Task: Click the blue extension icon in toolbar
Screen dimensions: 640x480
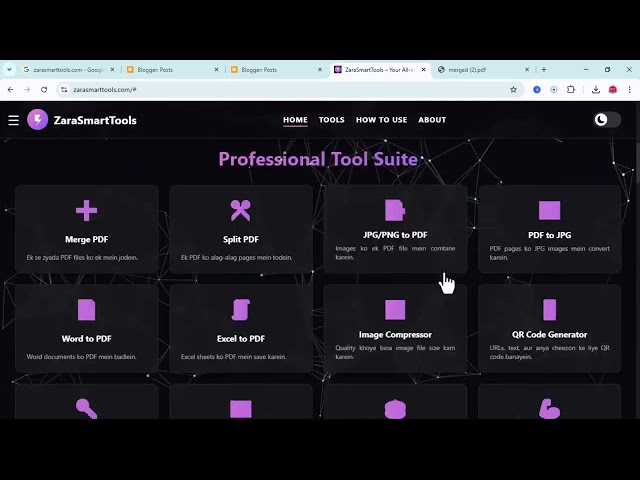Action: point(537,89)
